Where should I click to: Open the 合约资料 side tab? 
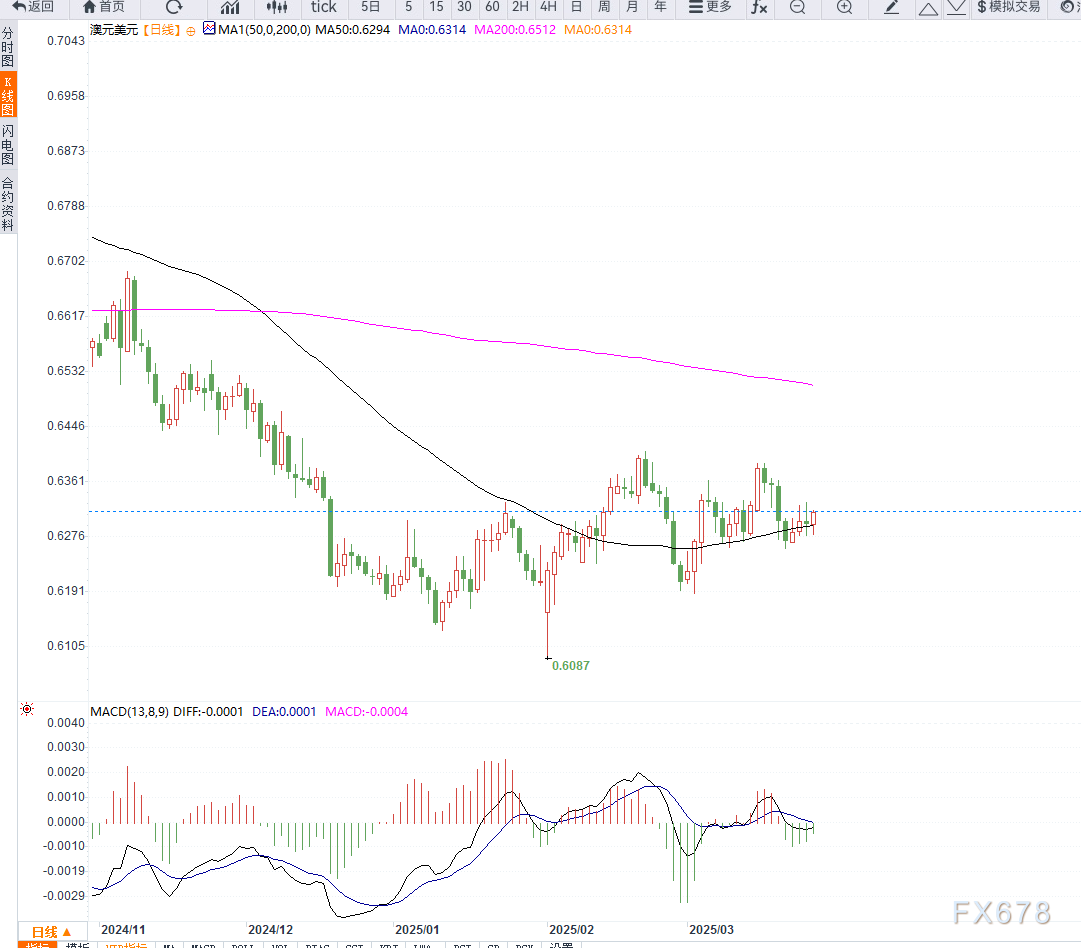click(8, 204)
